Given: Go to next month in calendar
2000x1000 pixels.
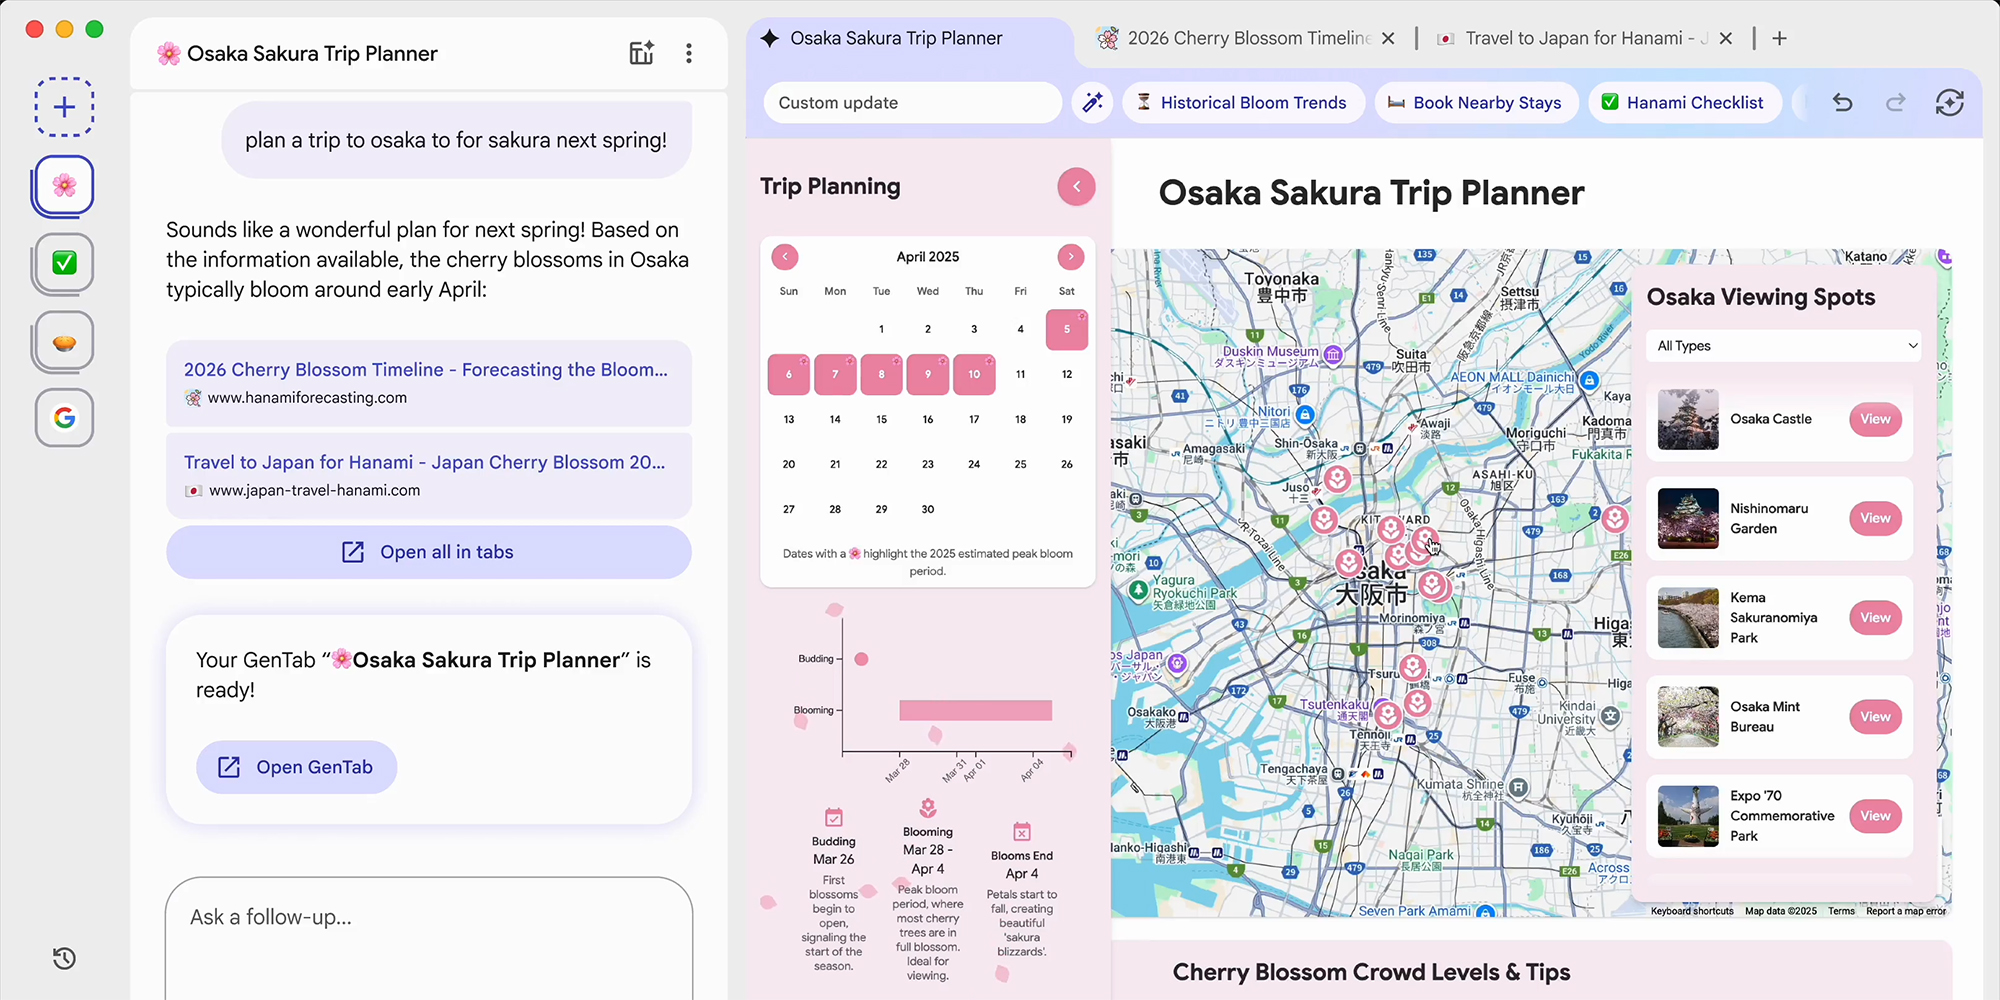Looking at the screenshot, I should click(1070, 257).
